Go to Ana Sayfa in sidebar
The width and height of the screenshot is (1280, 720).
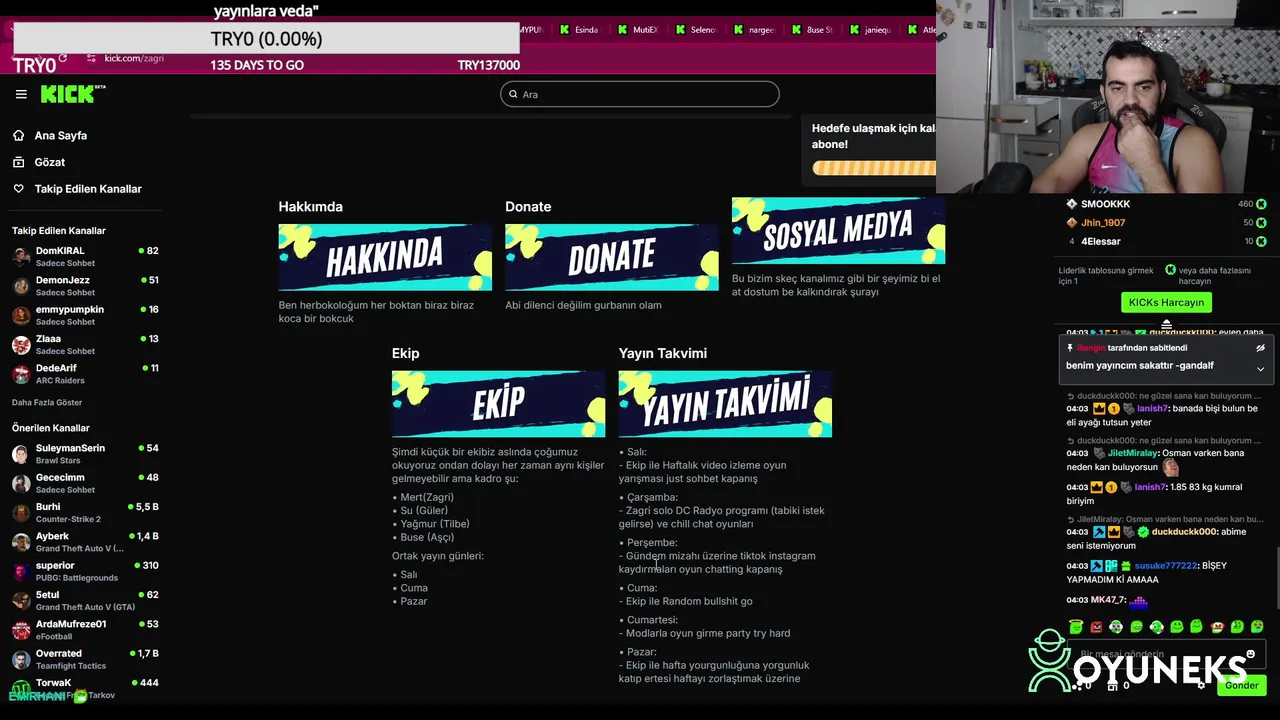(x=60, y=135)
